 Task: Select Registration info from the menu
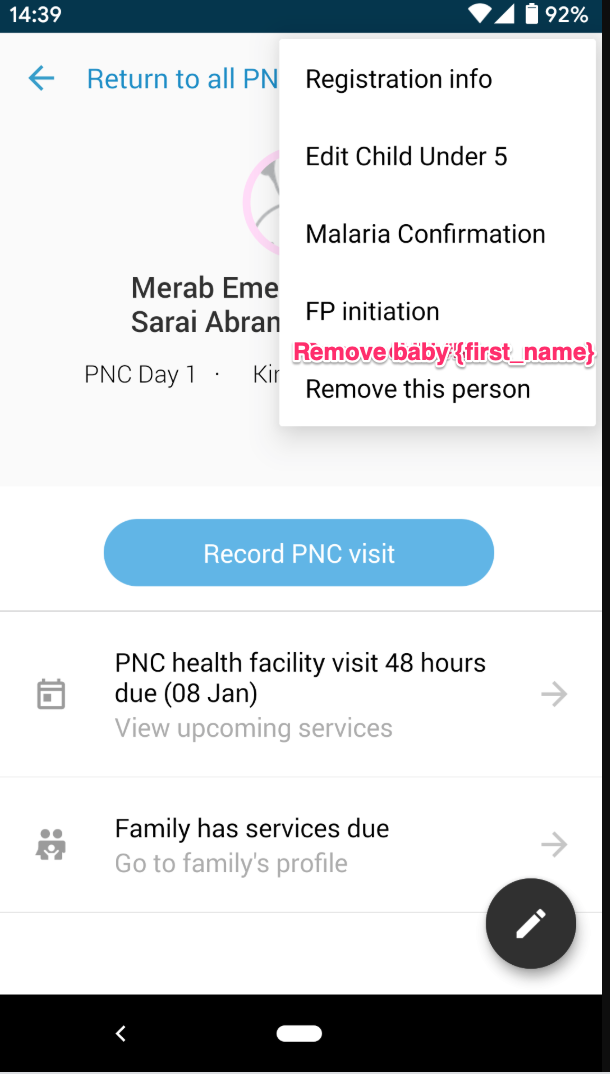click(398, 79)
